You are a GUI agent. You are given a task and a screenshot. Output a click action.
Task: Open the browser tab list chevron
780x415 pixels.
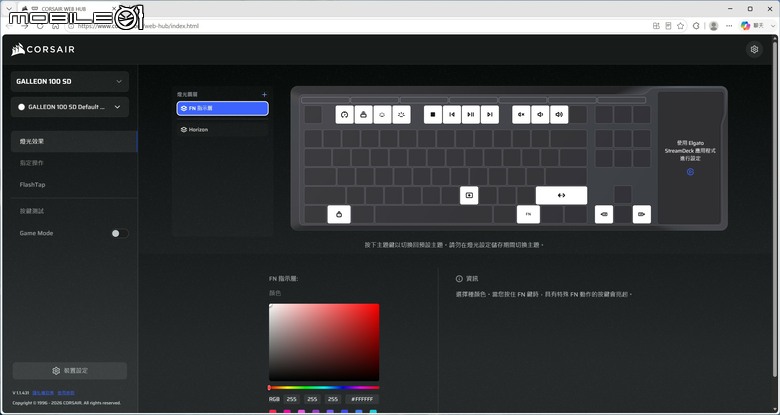click(x=8, y=9)
